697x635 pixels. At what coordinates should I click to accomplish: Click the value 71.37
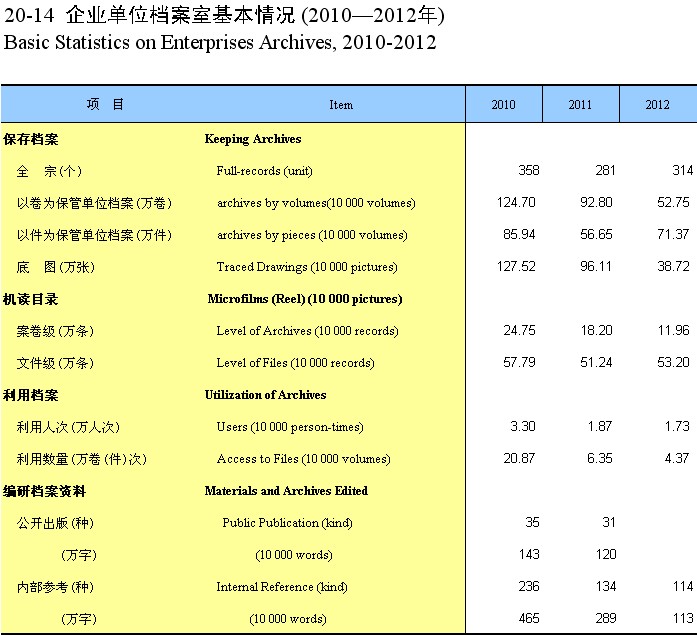673,234
